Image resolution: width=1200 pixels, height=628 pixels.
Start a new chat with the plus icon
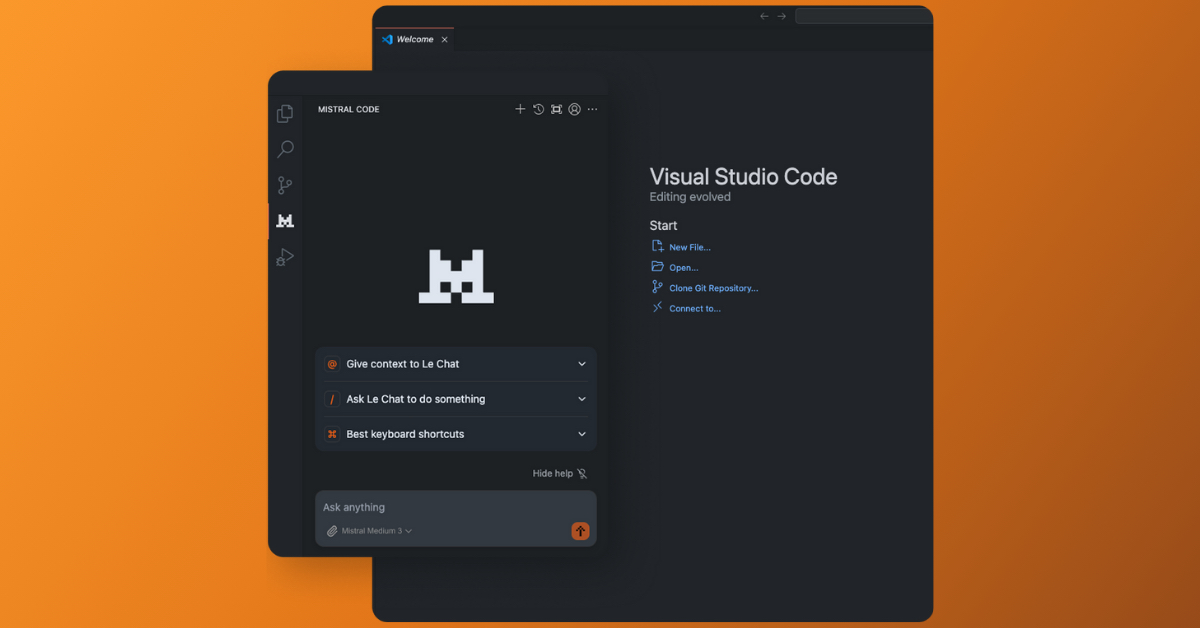pyautogui.click(x=520, y=109)
